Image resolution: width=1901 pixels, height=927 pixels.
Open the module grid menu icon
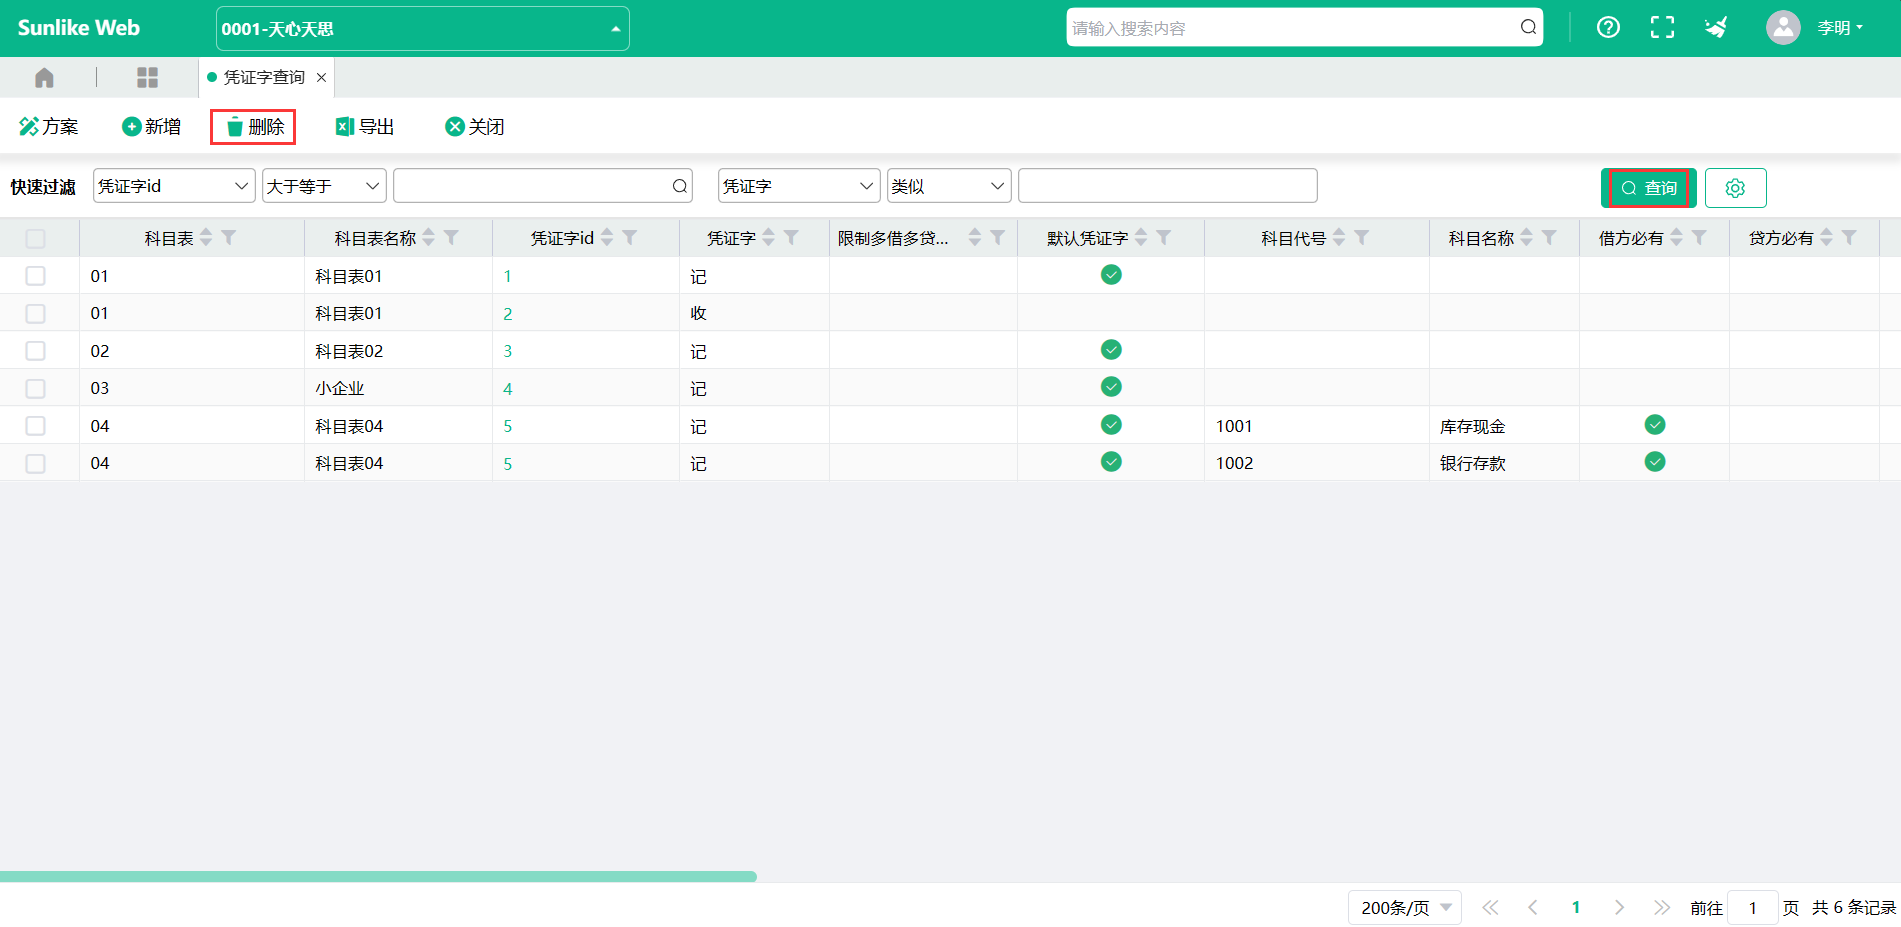[148, 78]
